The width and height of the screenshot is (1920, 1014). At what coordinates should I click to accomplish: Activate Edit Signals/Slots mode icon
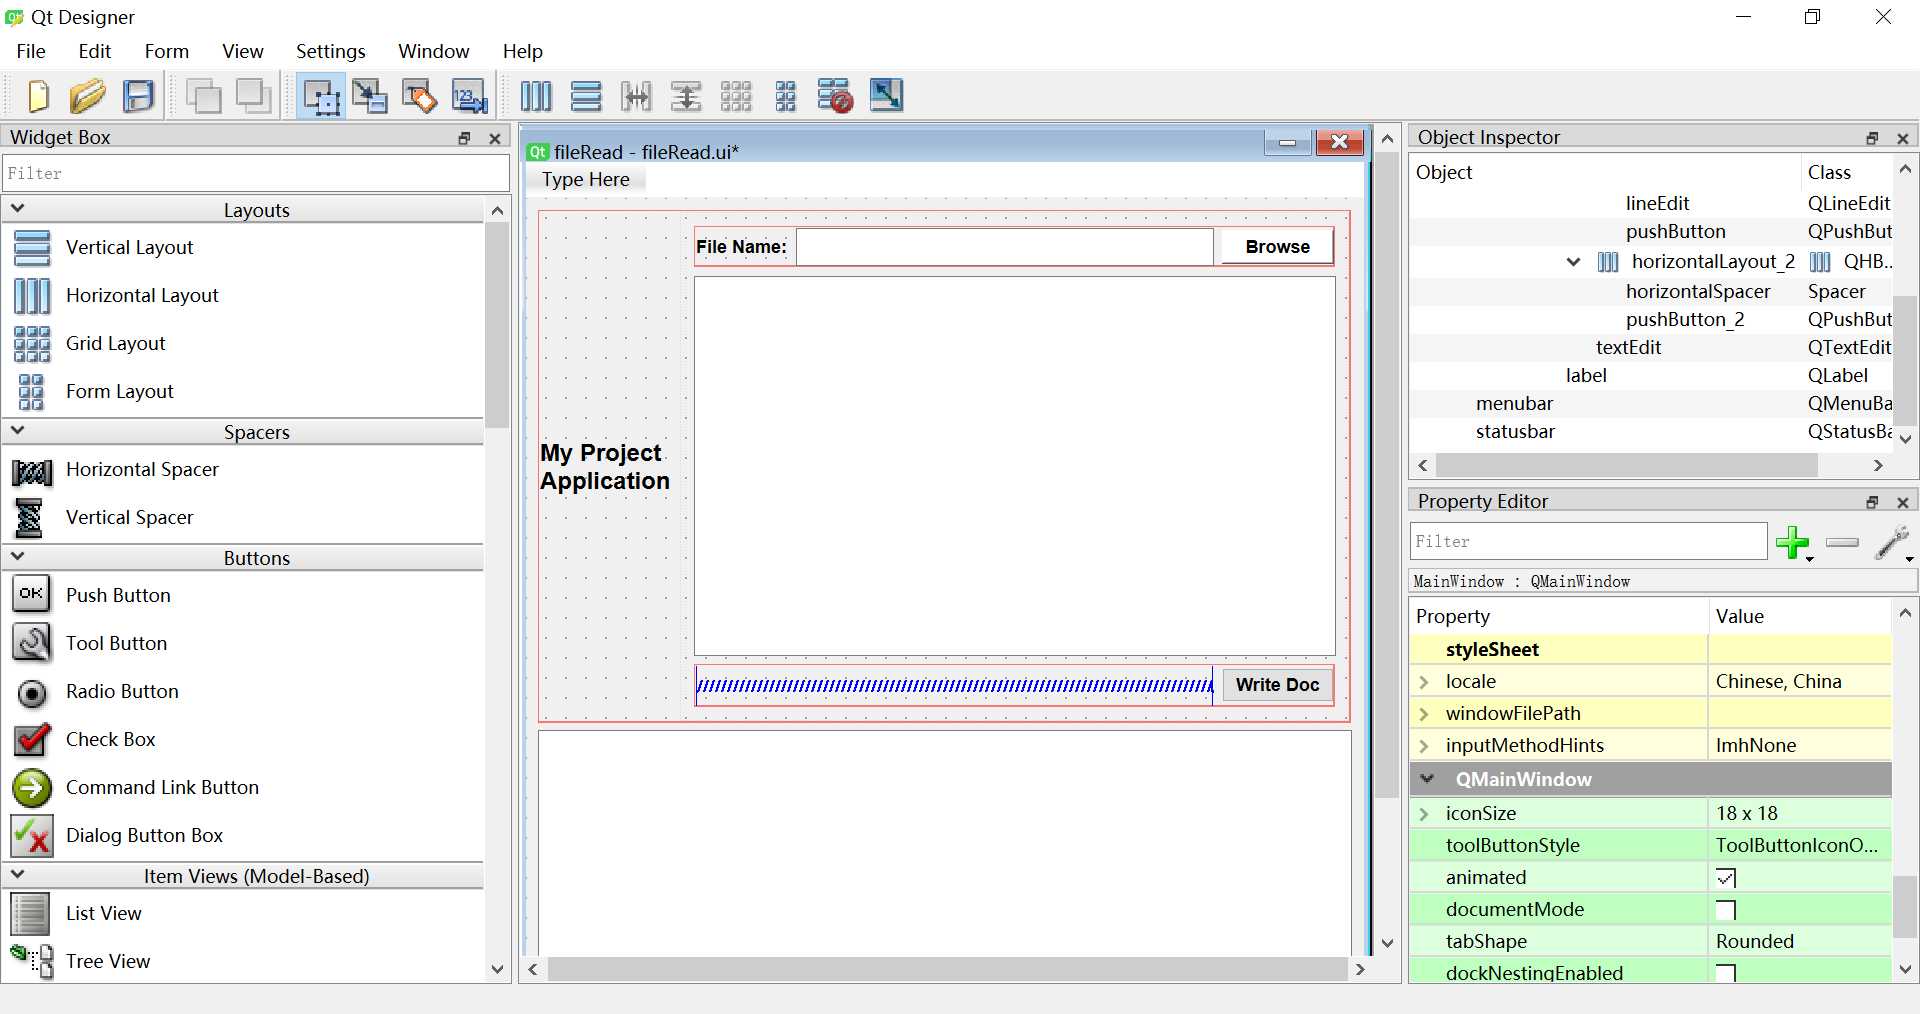(x=369, y=96)
